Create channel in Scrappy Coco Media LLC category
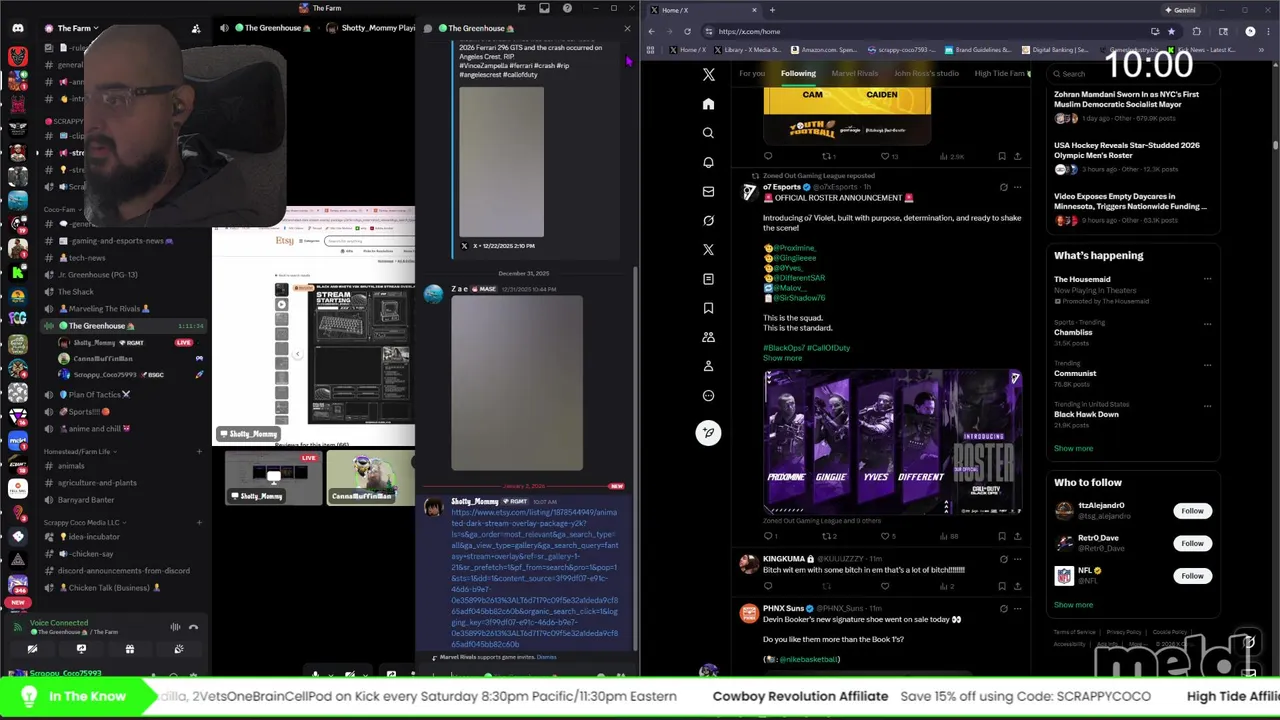 coord(199,522)
